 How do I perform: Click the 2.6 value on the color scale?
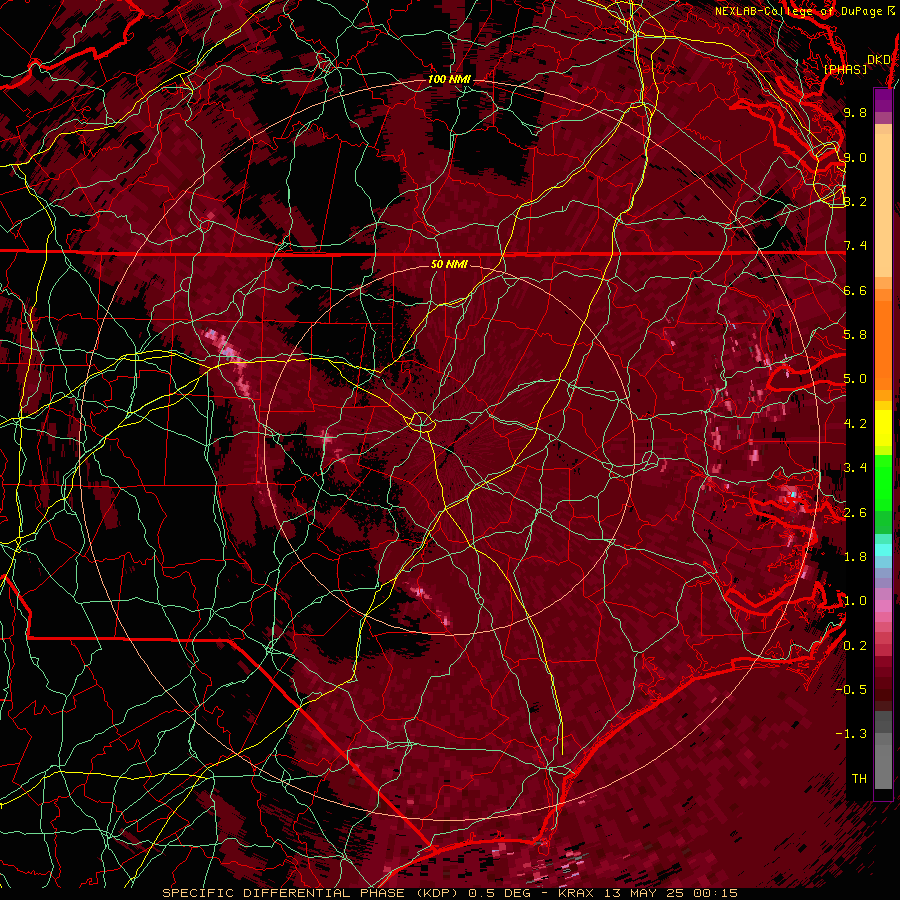pyautogui.click(x=855, y=512)
